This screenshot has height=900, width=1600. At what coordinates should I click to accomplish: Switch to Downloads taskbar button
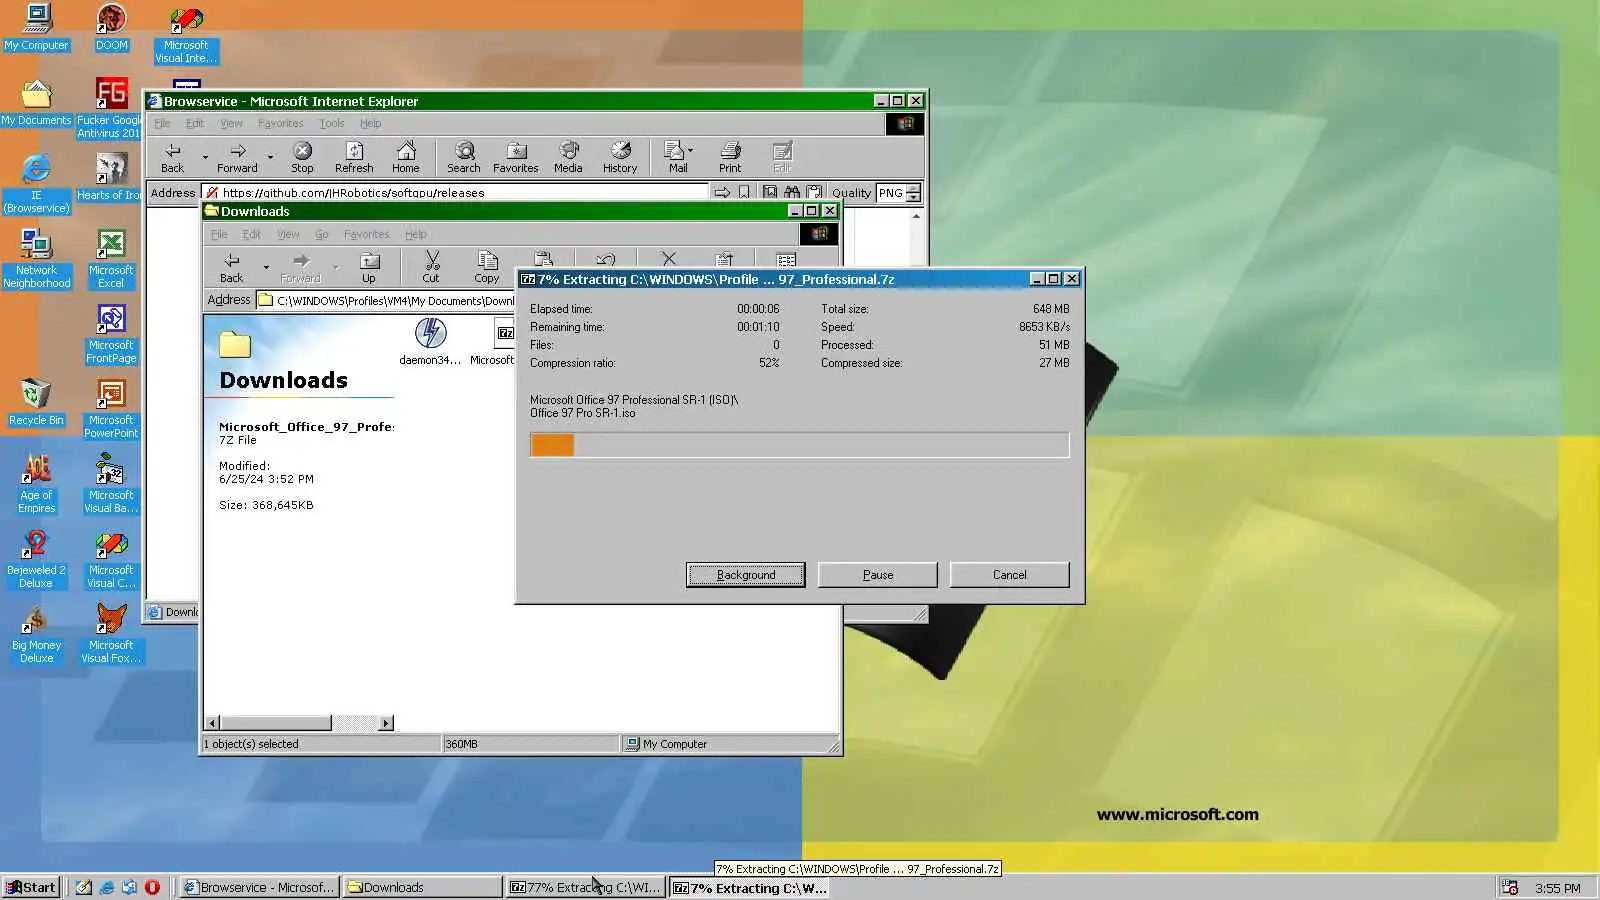[422, 887]
